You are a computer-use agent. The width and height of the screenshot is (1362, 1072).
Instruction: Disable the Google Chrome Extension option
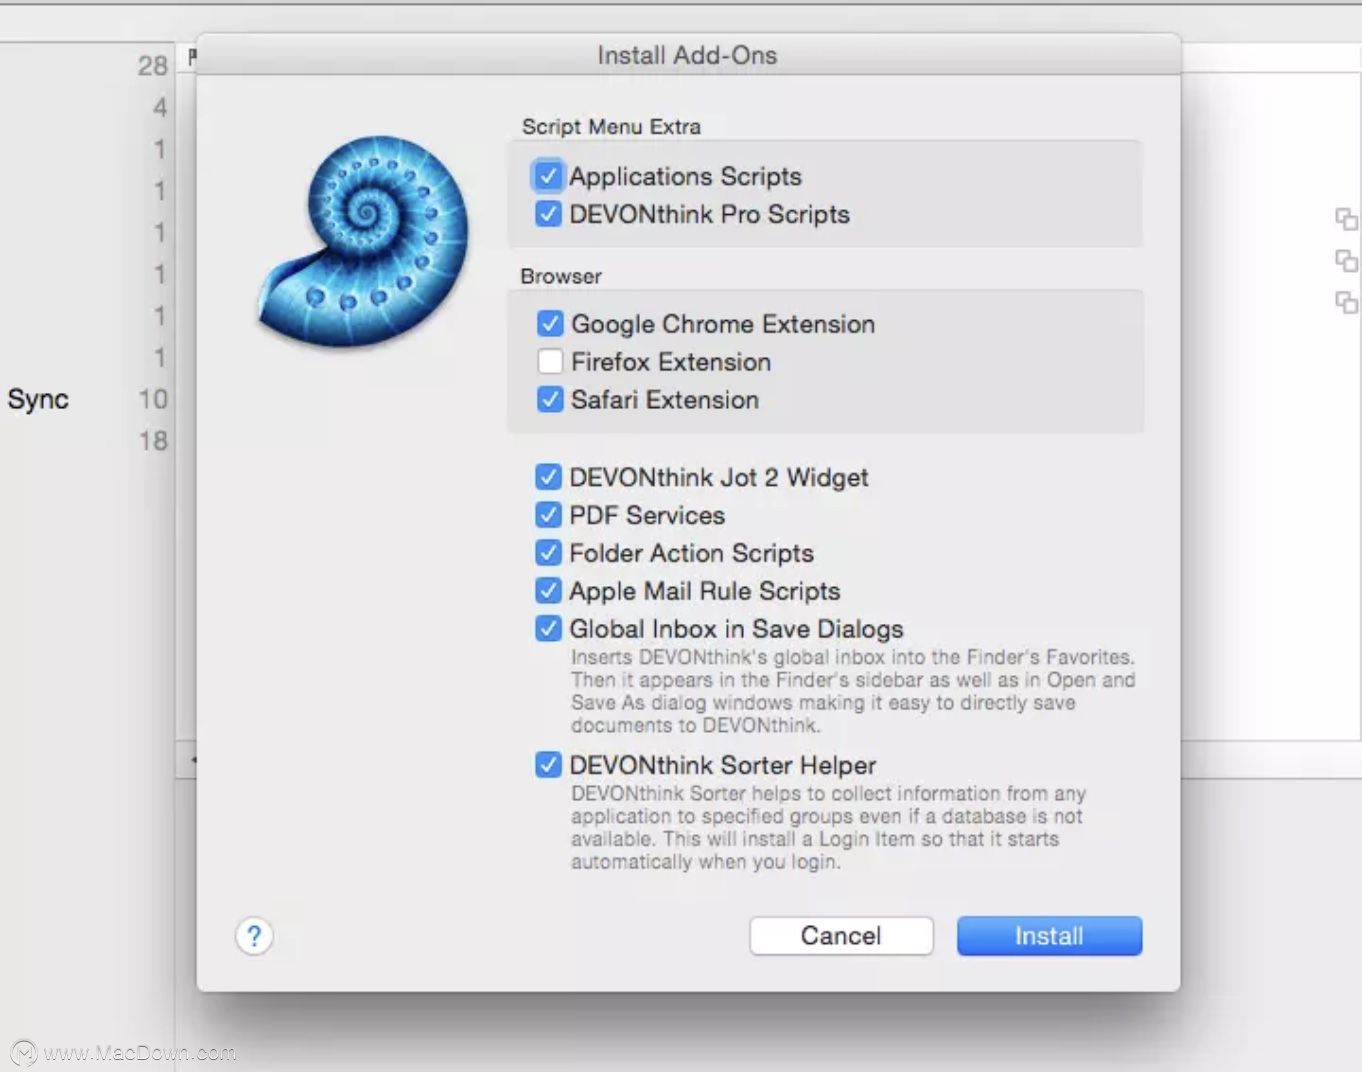coord(549,324)
